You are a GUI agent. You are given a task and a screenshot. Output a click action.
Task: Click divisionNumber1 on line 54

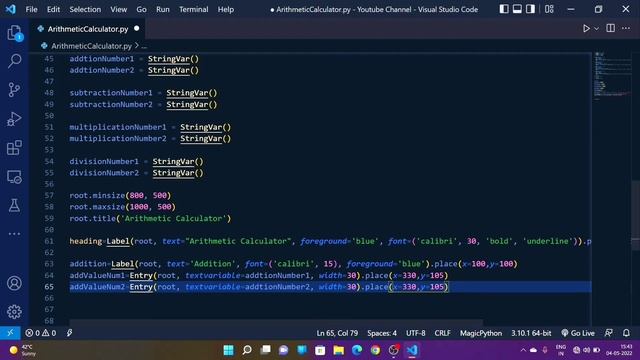coord(104,161)
